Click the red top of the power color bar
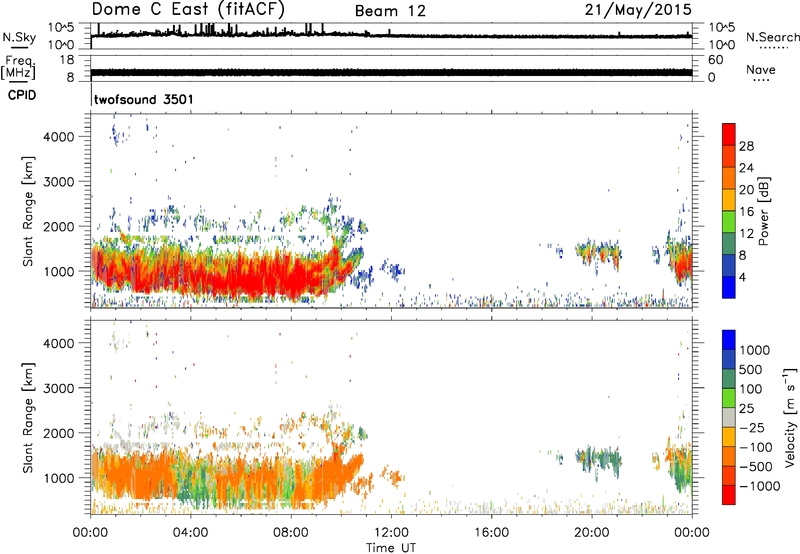 [729, 134]
